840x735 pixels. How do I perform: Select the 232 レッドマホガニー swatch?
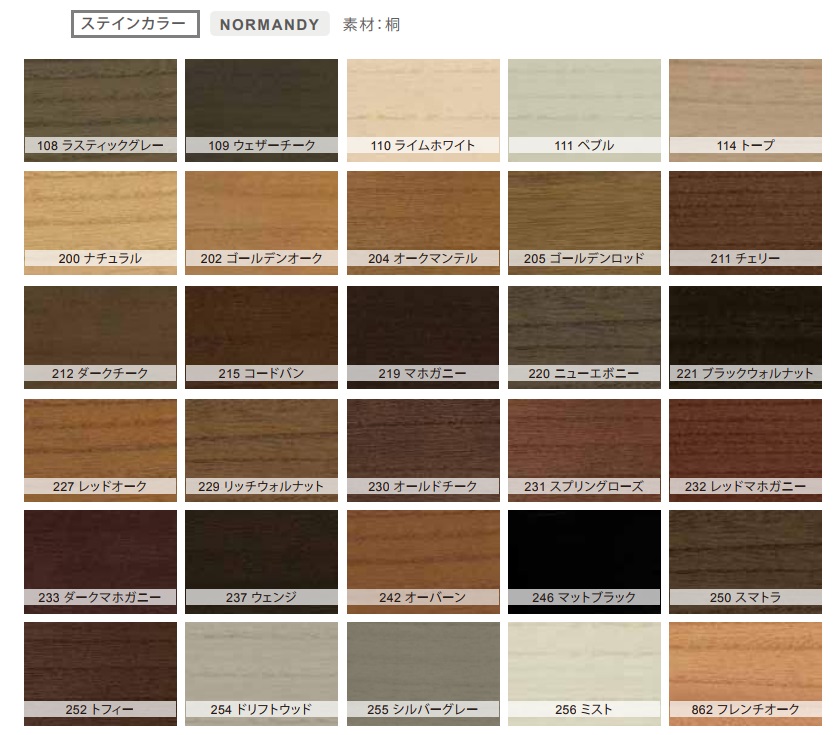click(745, 451)
